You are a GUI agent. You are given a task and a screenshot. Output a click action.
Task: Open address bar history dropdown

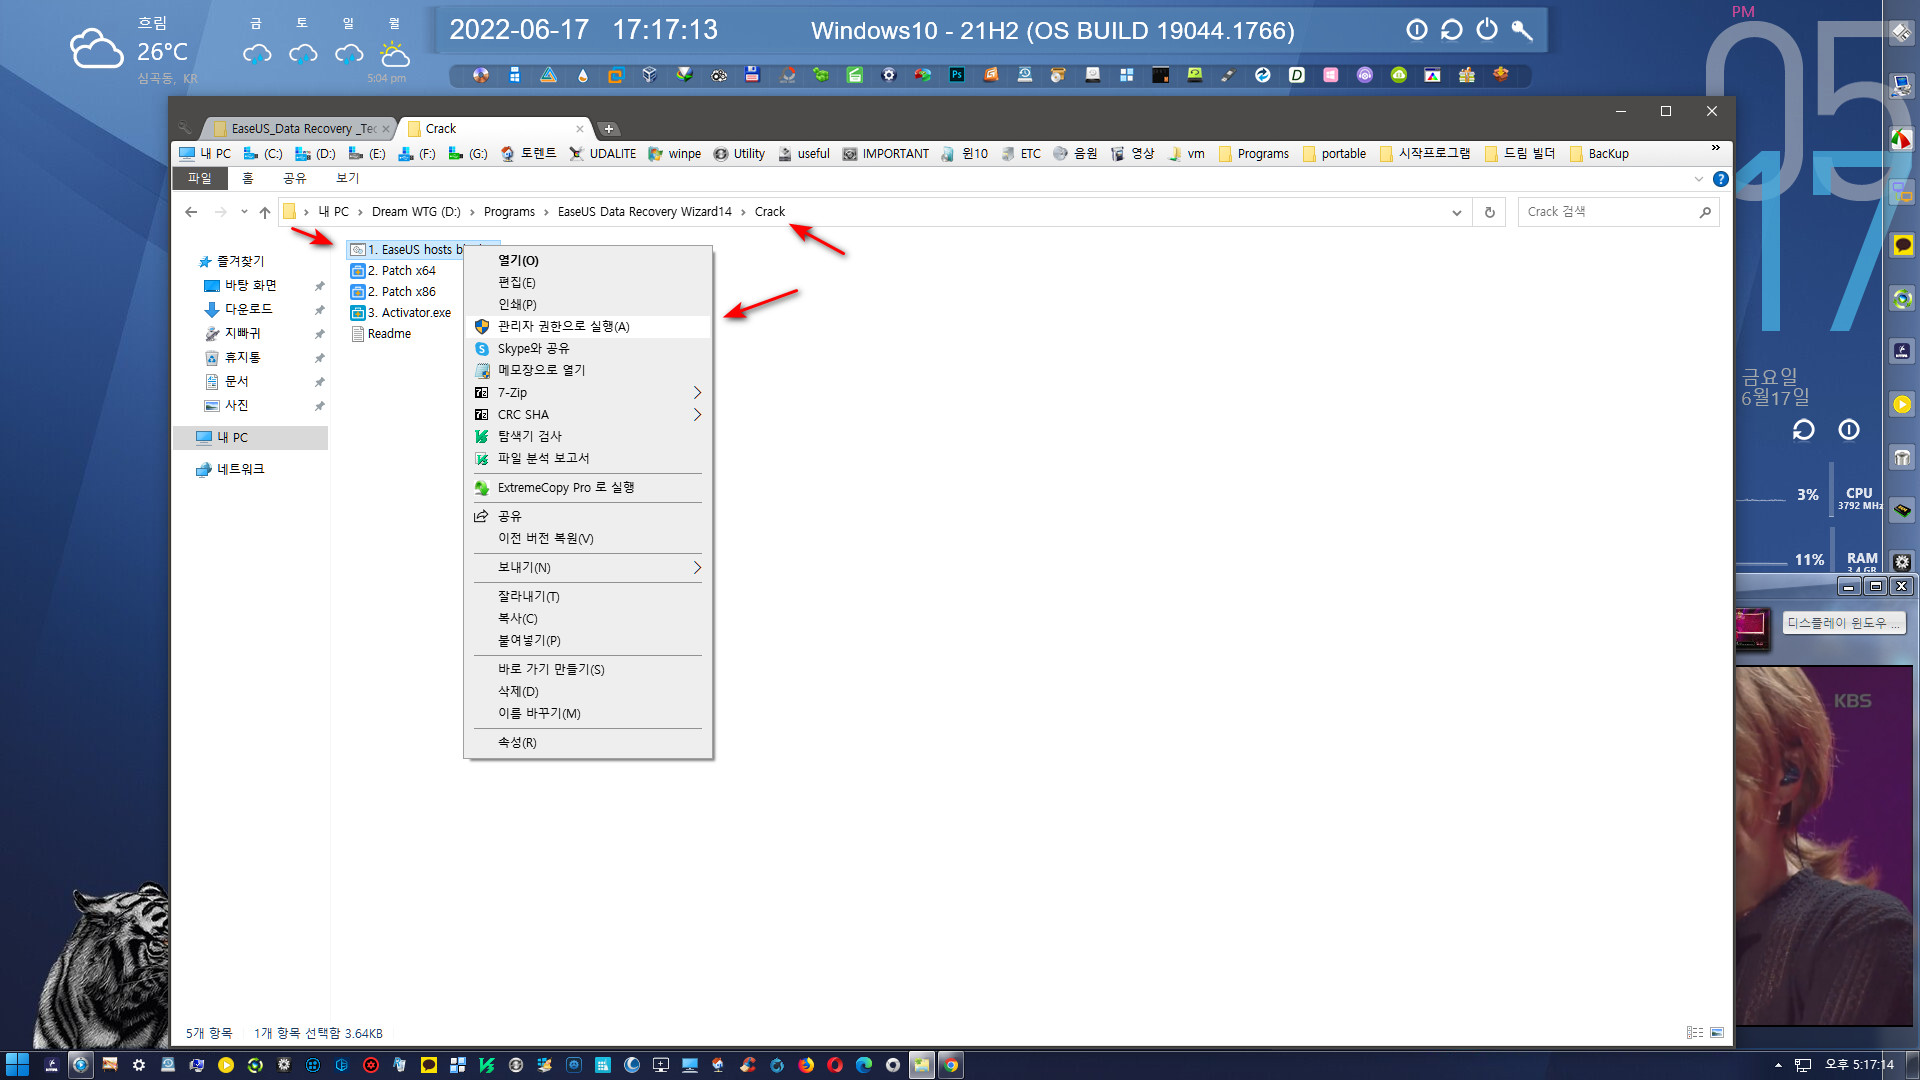click(1456, 213)
